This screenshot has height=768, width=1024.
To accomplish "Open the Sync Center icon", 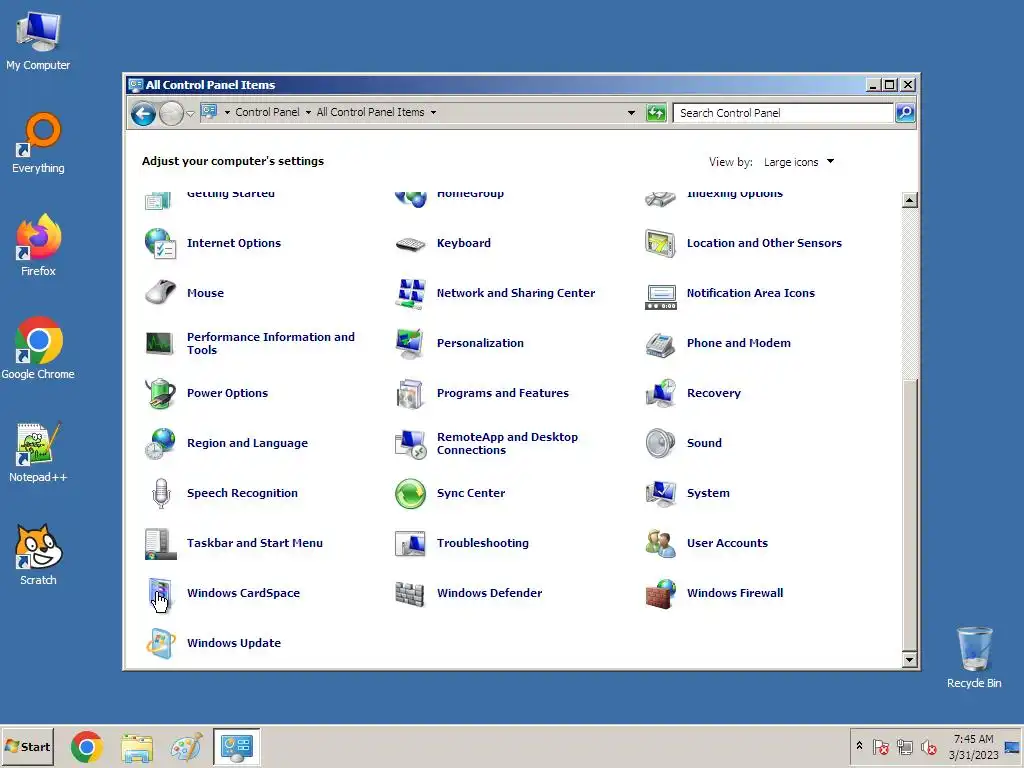I will (x=410, y=494).
